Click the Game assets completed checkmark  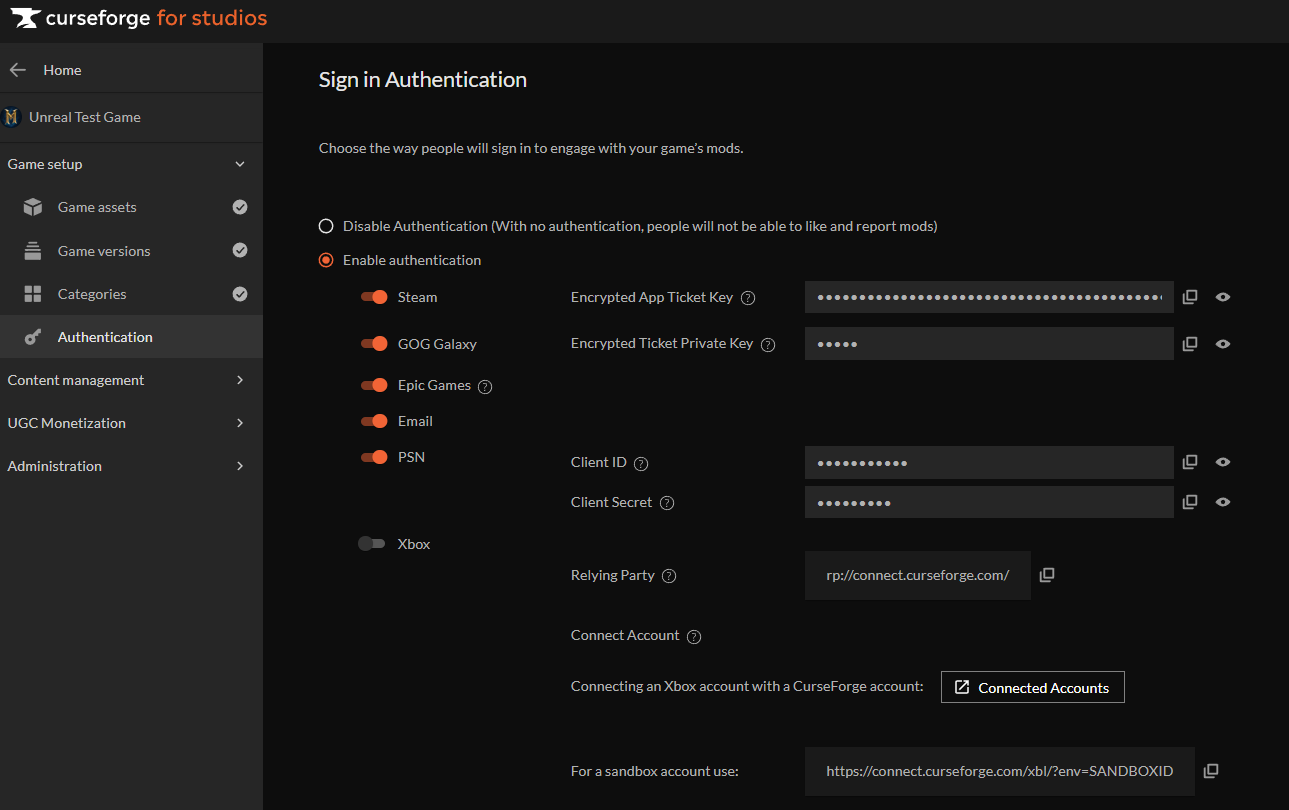click(x=240, y=207)
